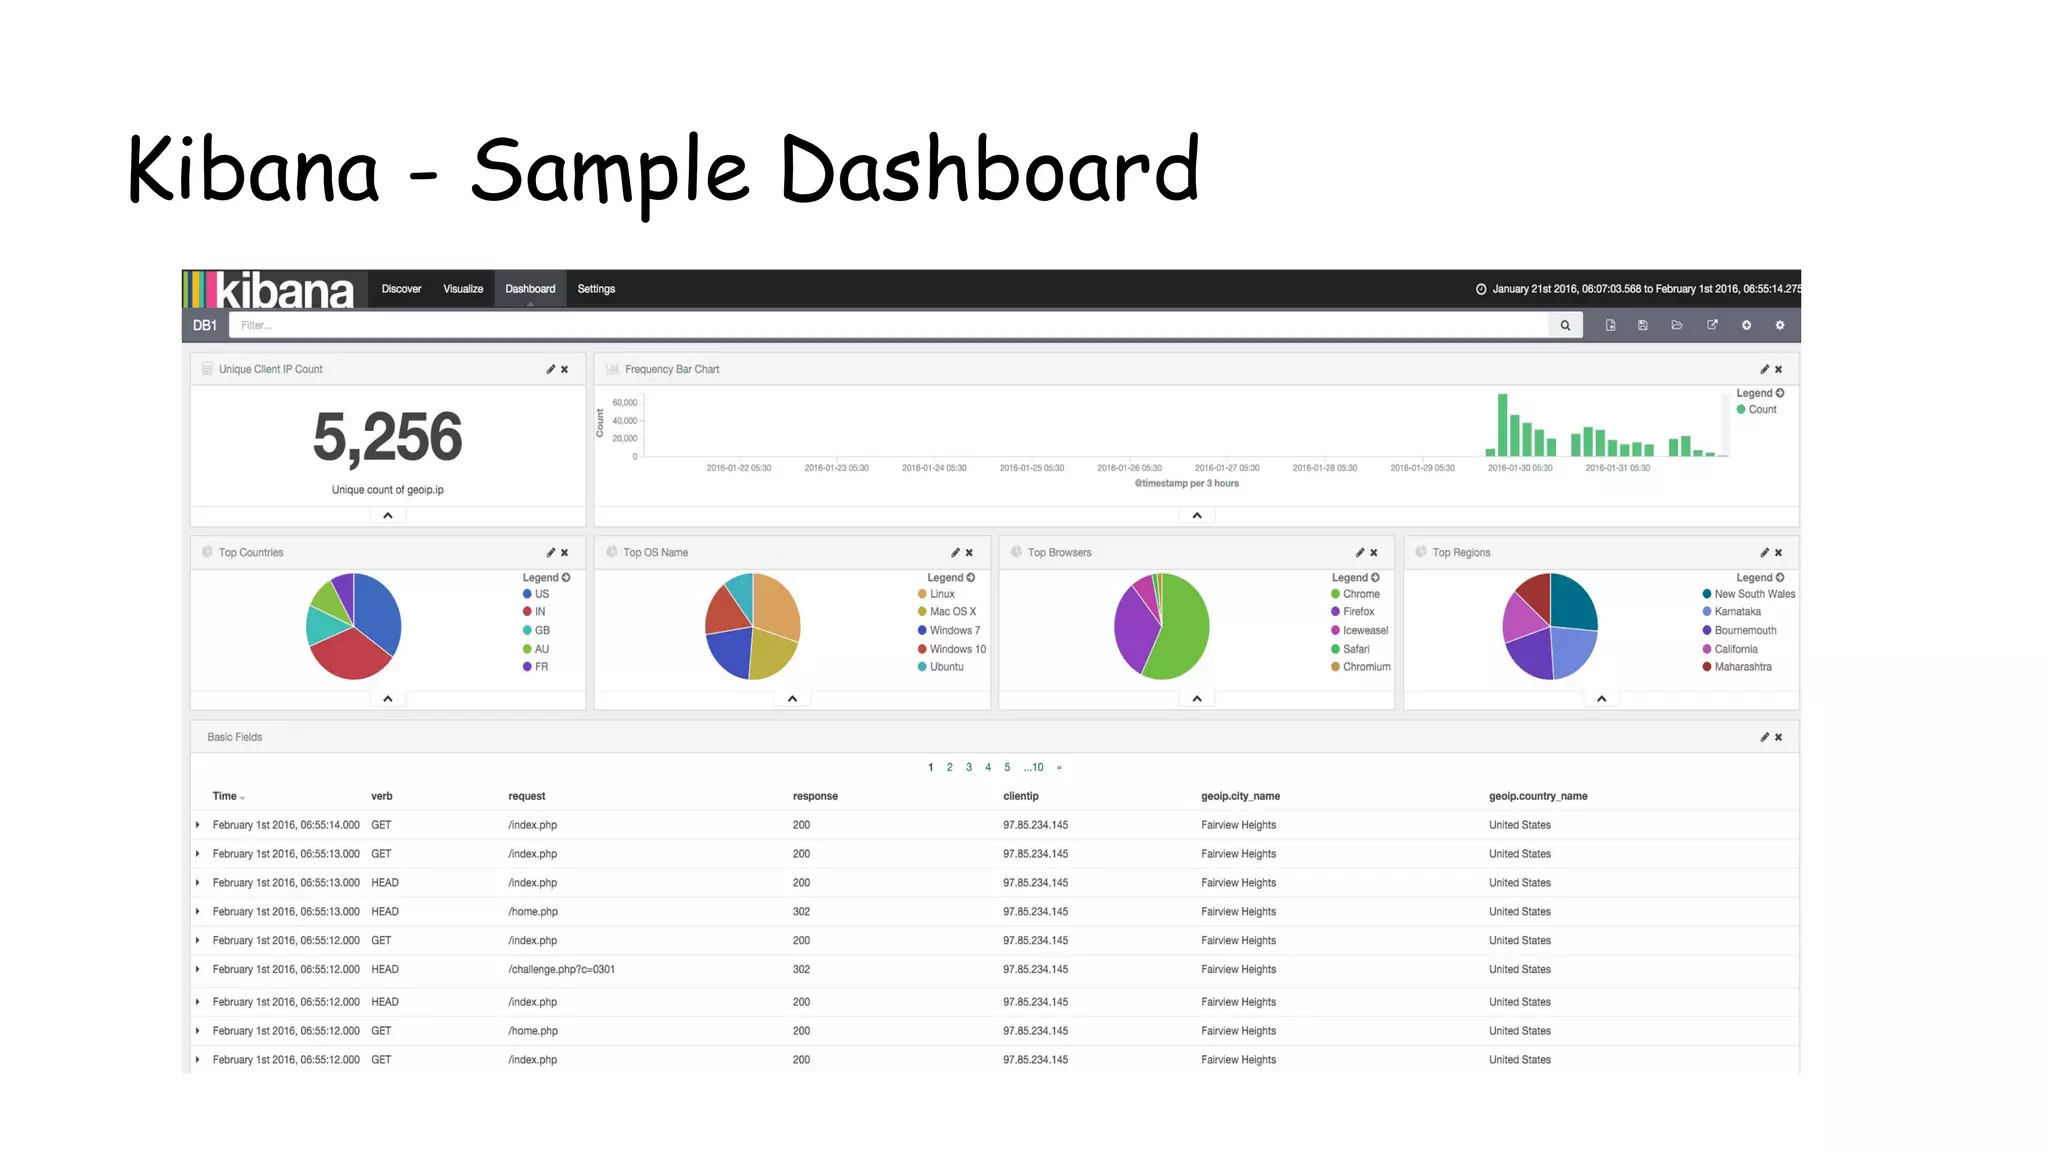2048x1152 pixels.
Task: Click the search magnifier button
Action: 1565,325
